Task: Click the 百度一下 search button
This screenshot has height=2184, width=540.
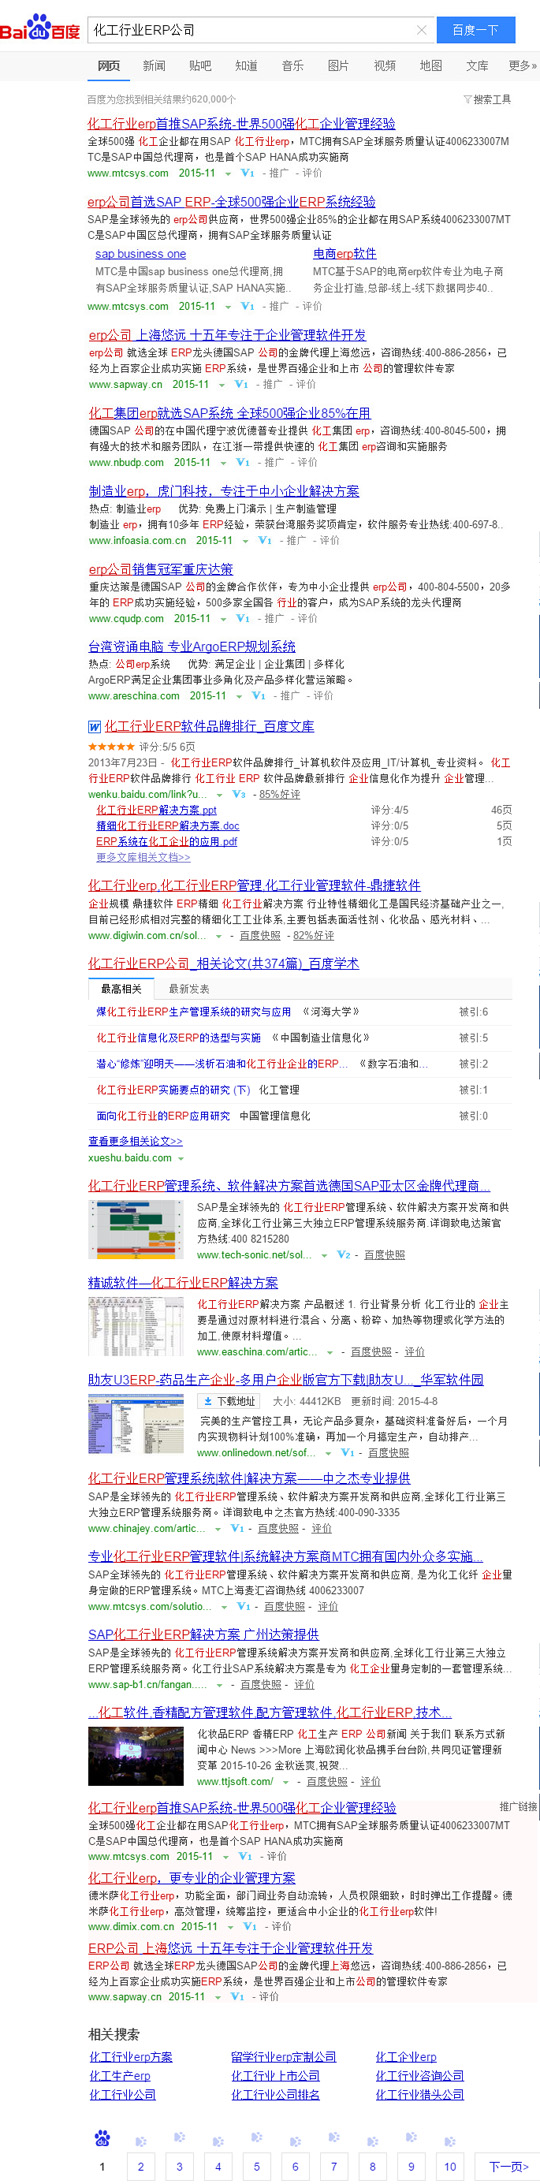Action: tap(475, 30)
